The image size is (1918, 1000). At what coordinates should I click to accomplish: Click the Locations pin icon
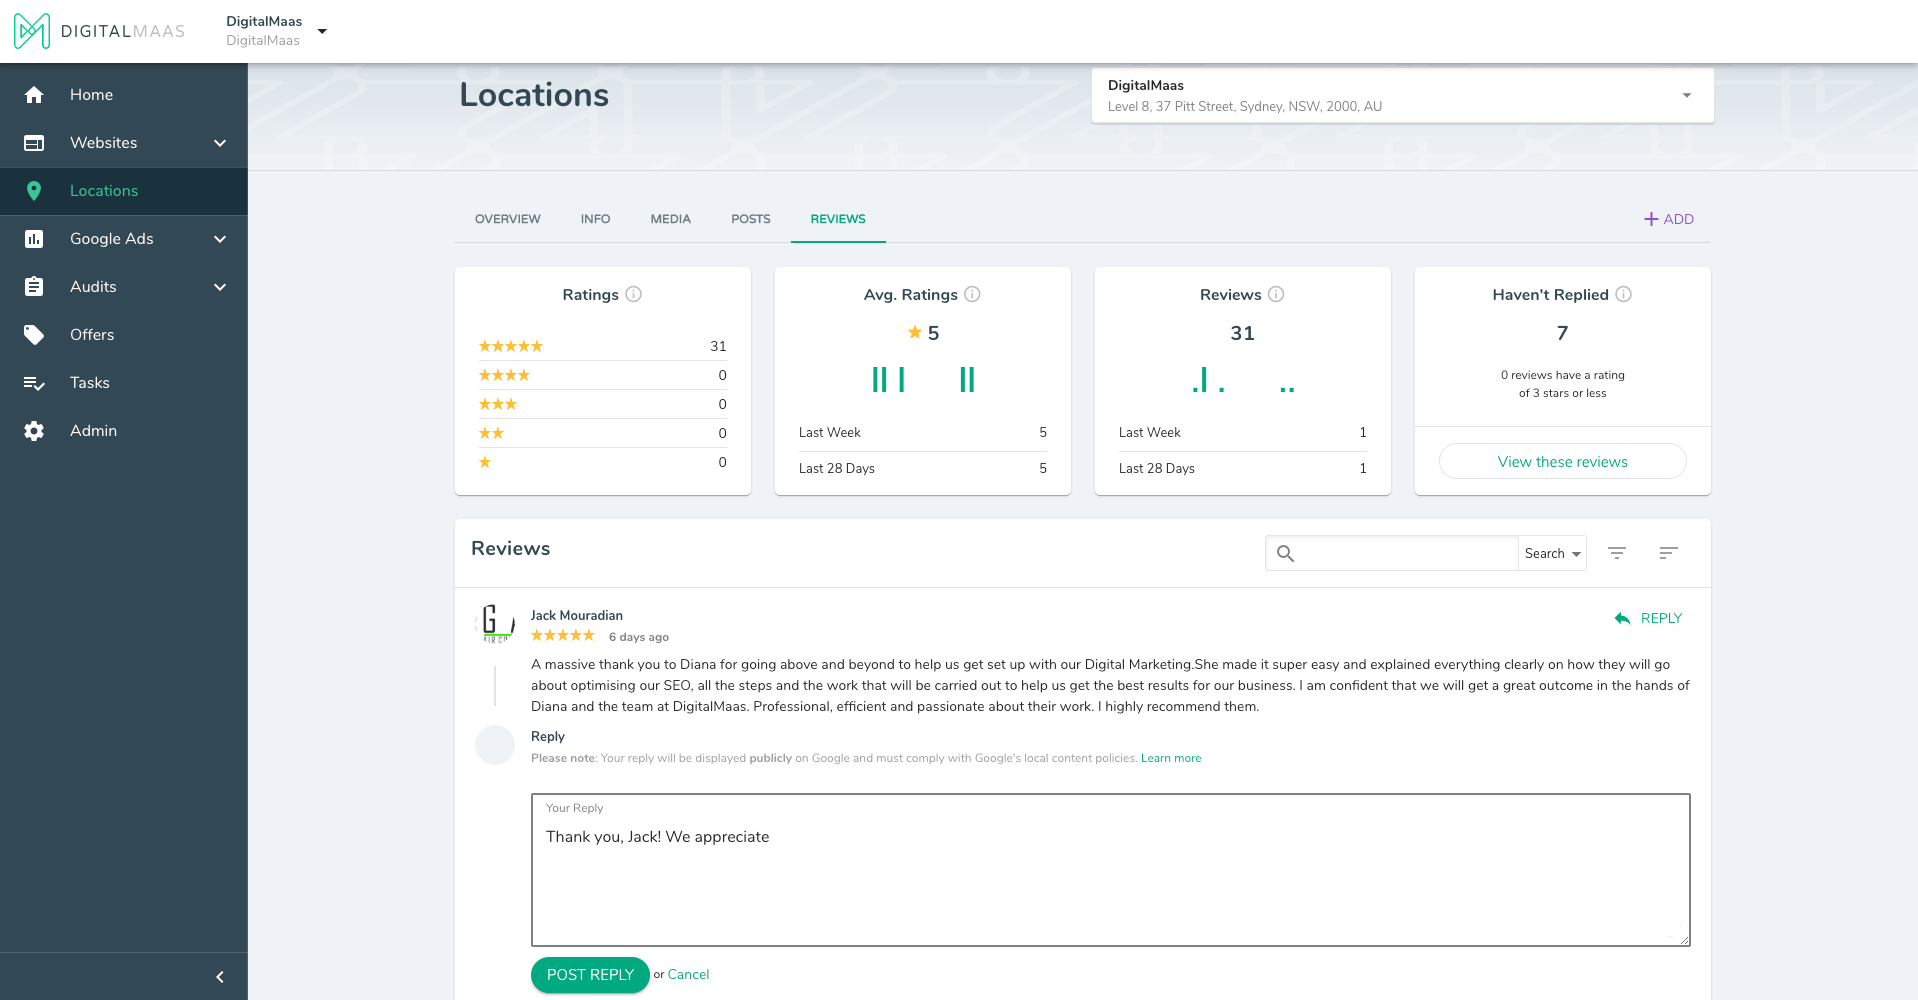tap(34, 191)
